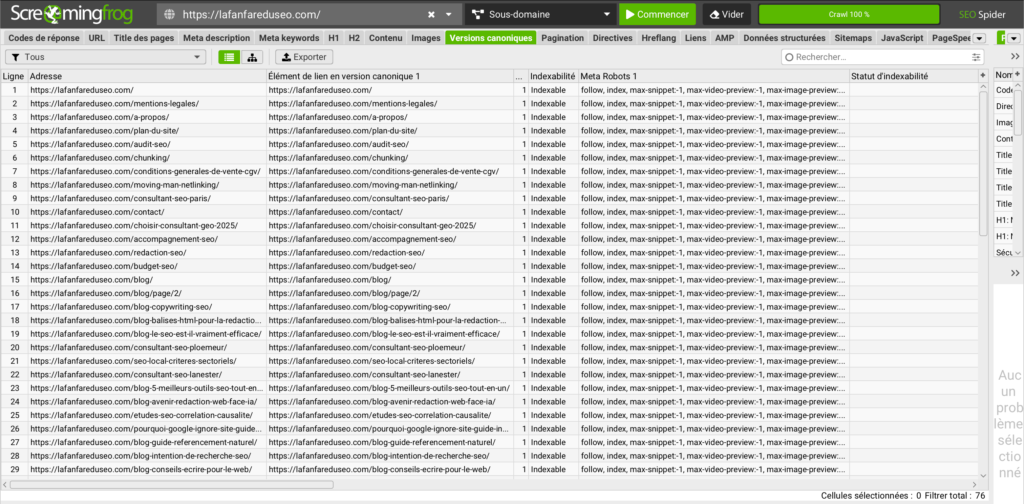Click the funnel filter icon

click(13, 58)
